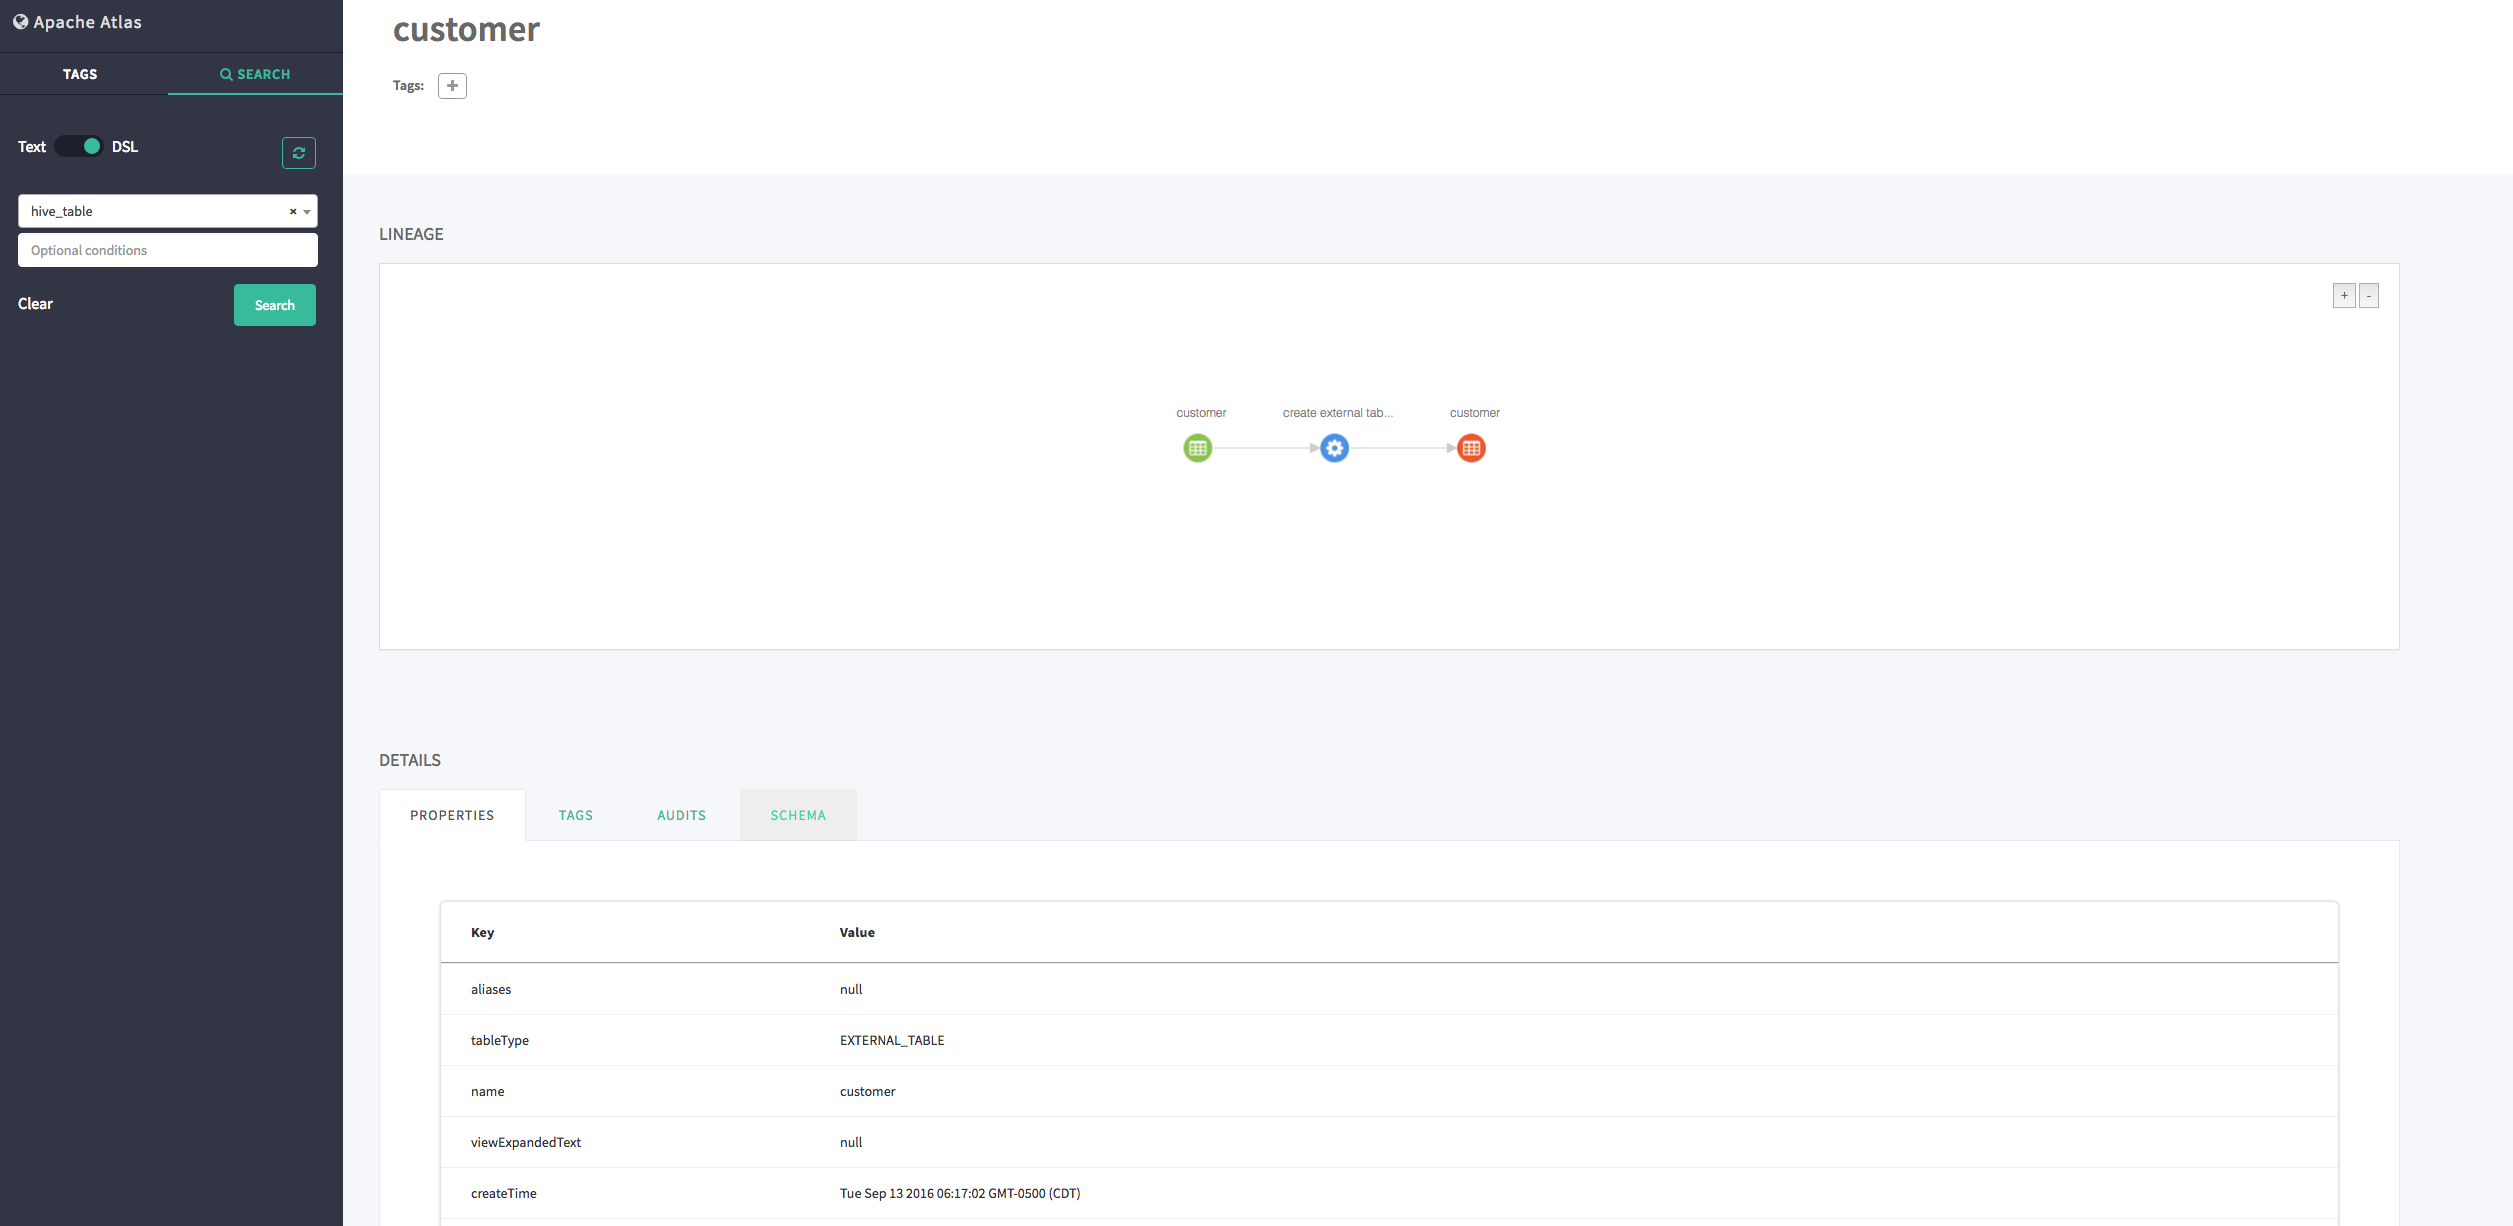Click the Apache Atlas globe logo

[x=21, y=21]
